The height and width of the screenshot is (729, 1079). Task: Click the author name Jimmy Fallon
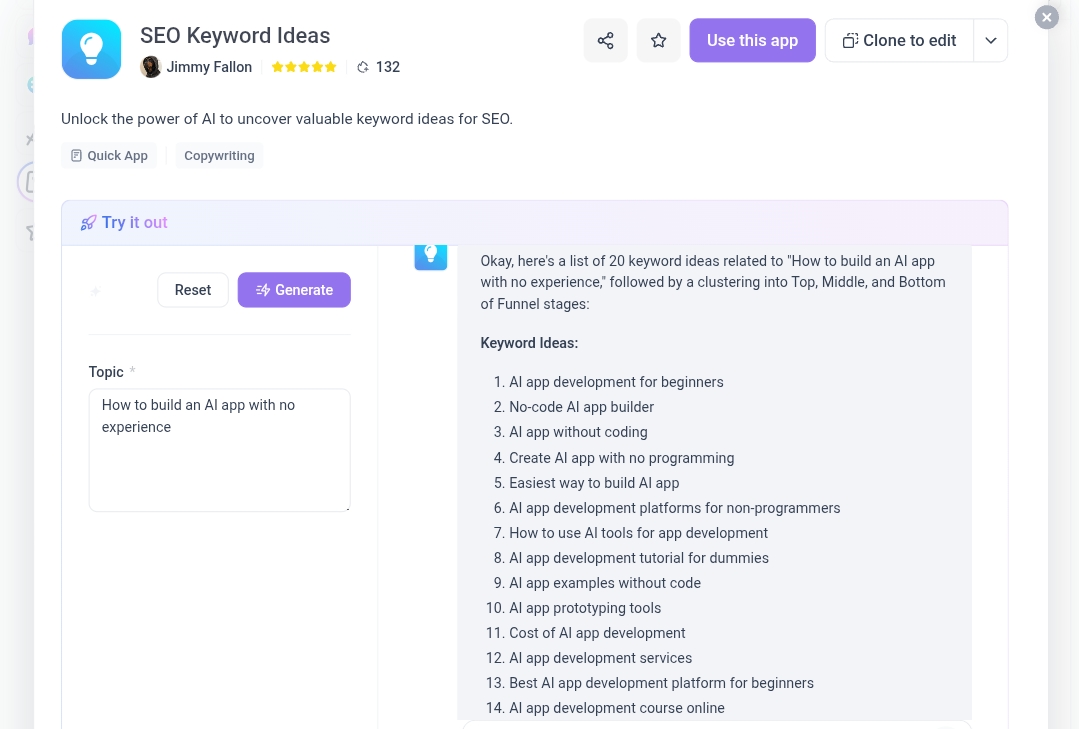(209, 67)
